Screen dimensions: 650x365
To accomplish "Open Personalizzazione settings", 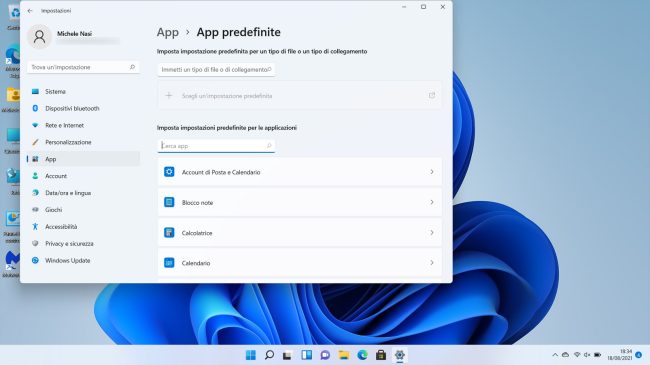I will (x=83, y=142).
